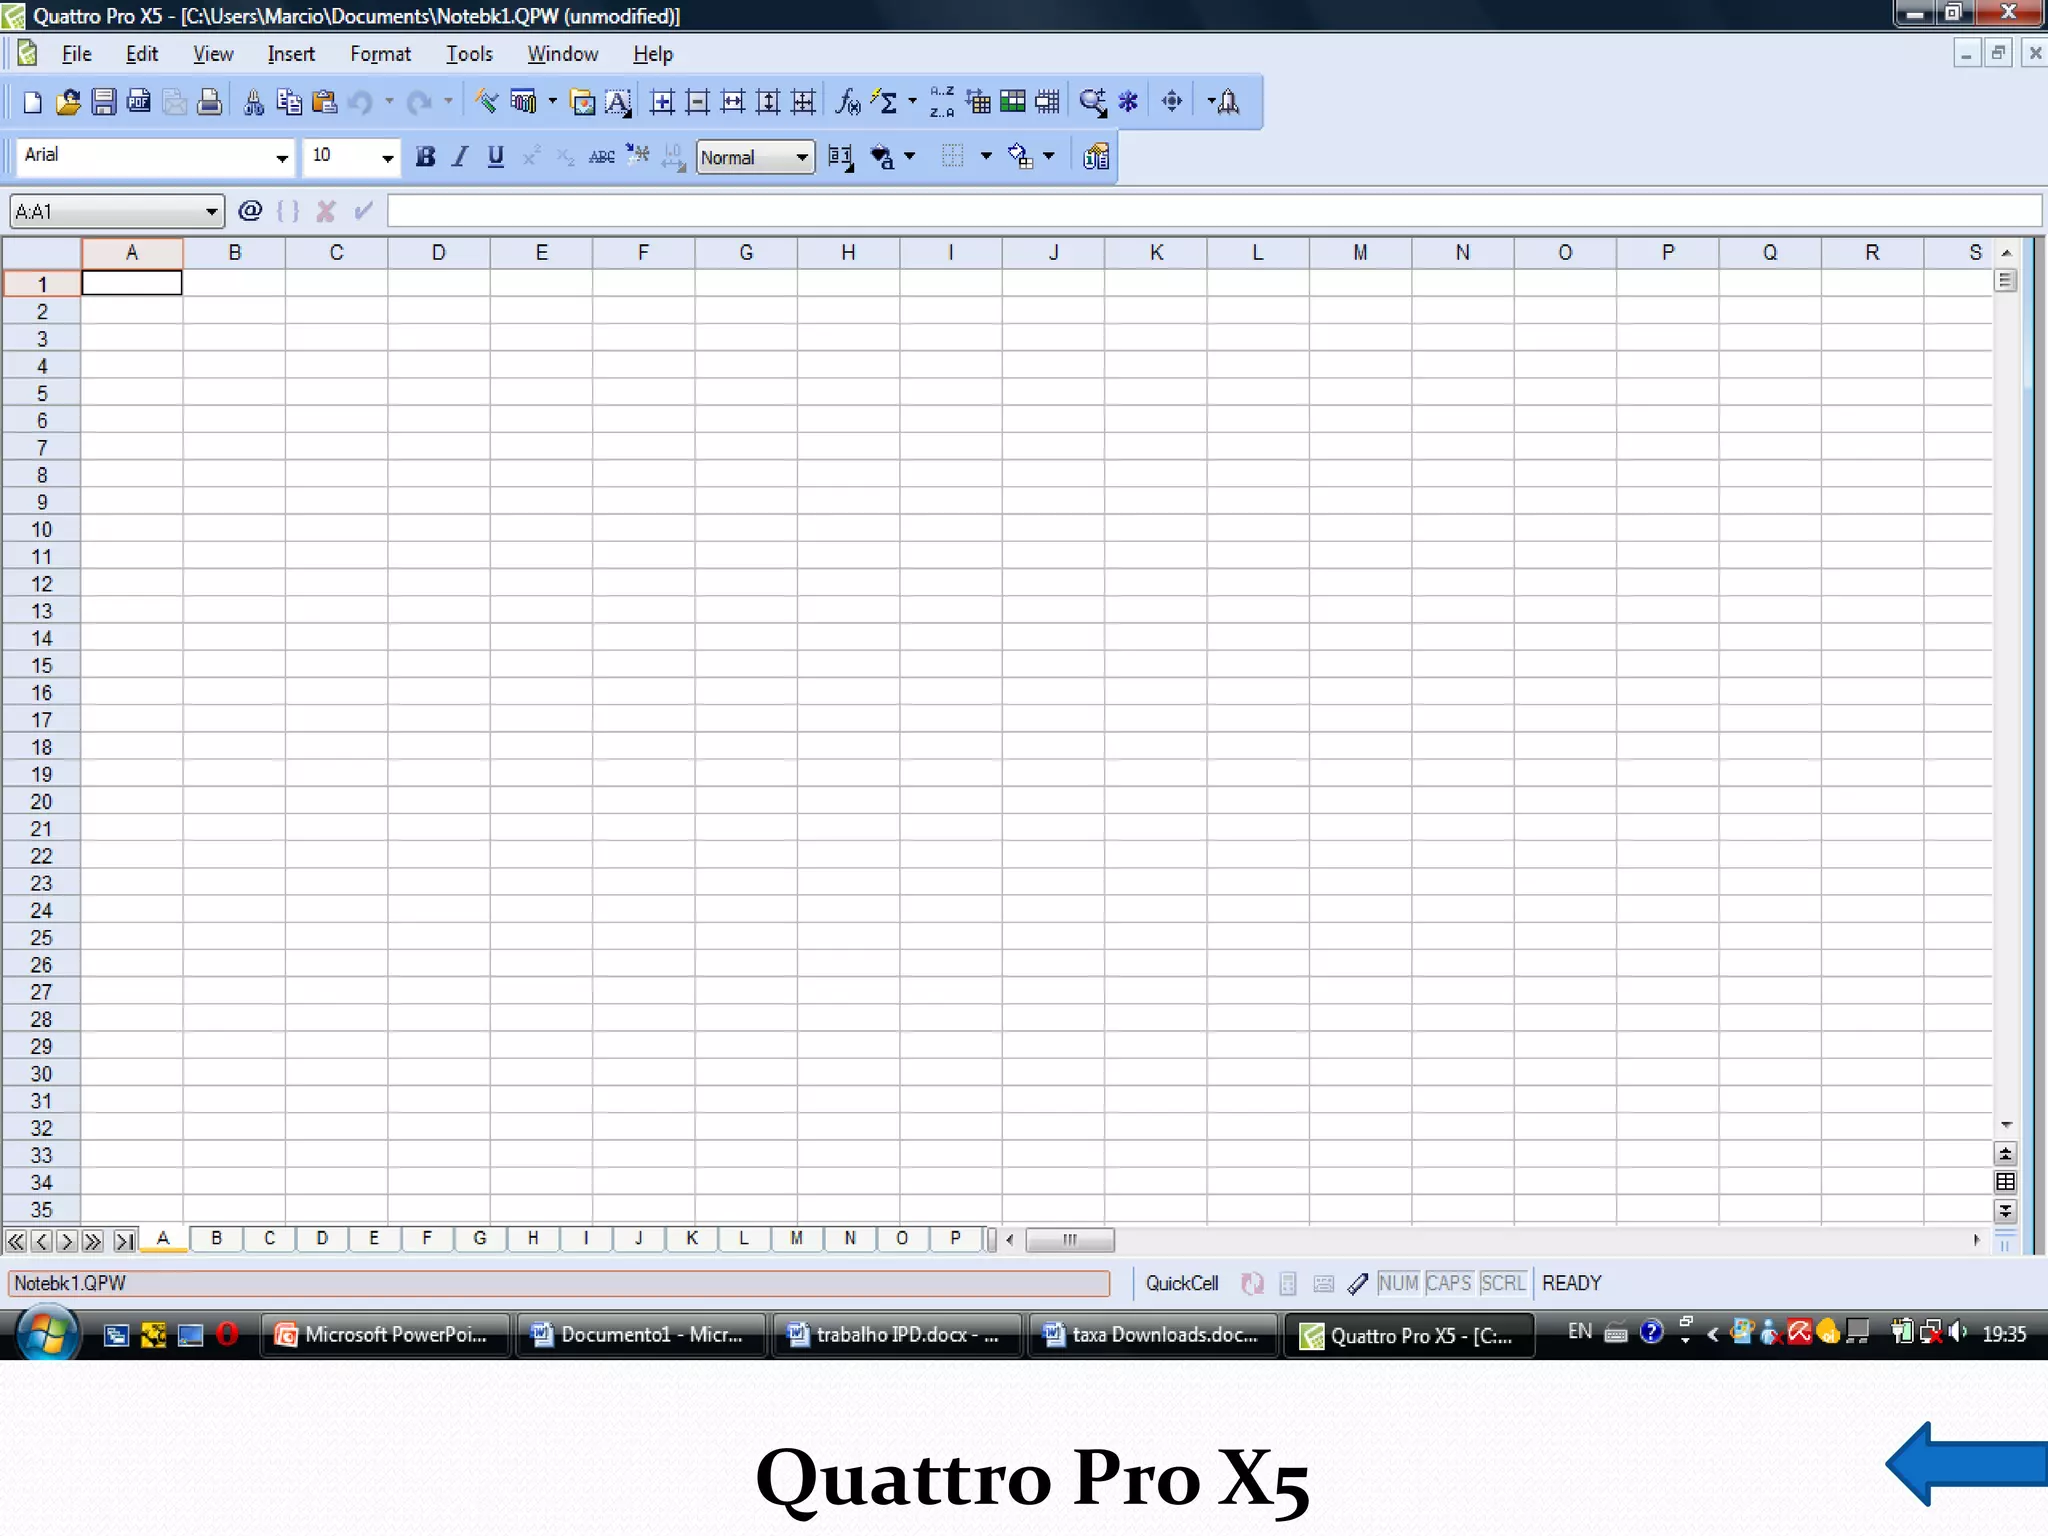Toggle SCRL lock indicator in status bar
Screen dimensions: 2048x1536
click(x=1503, y=1283)
